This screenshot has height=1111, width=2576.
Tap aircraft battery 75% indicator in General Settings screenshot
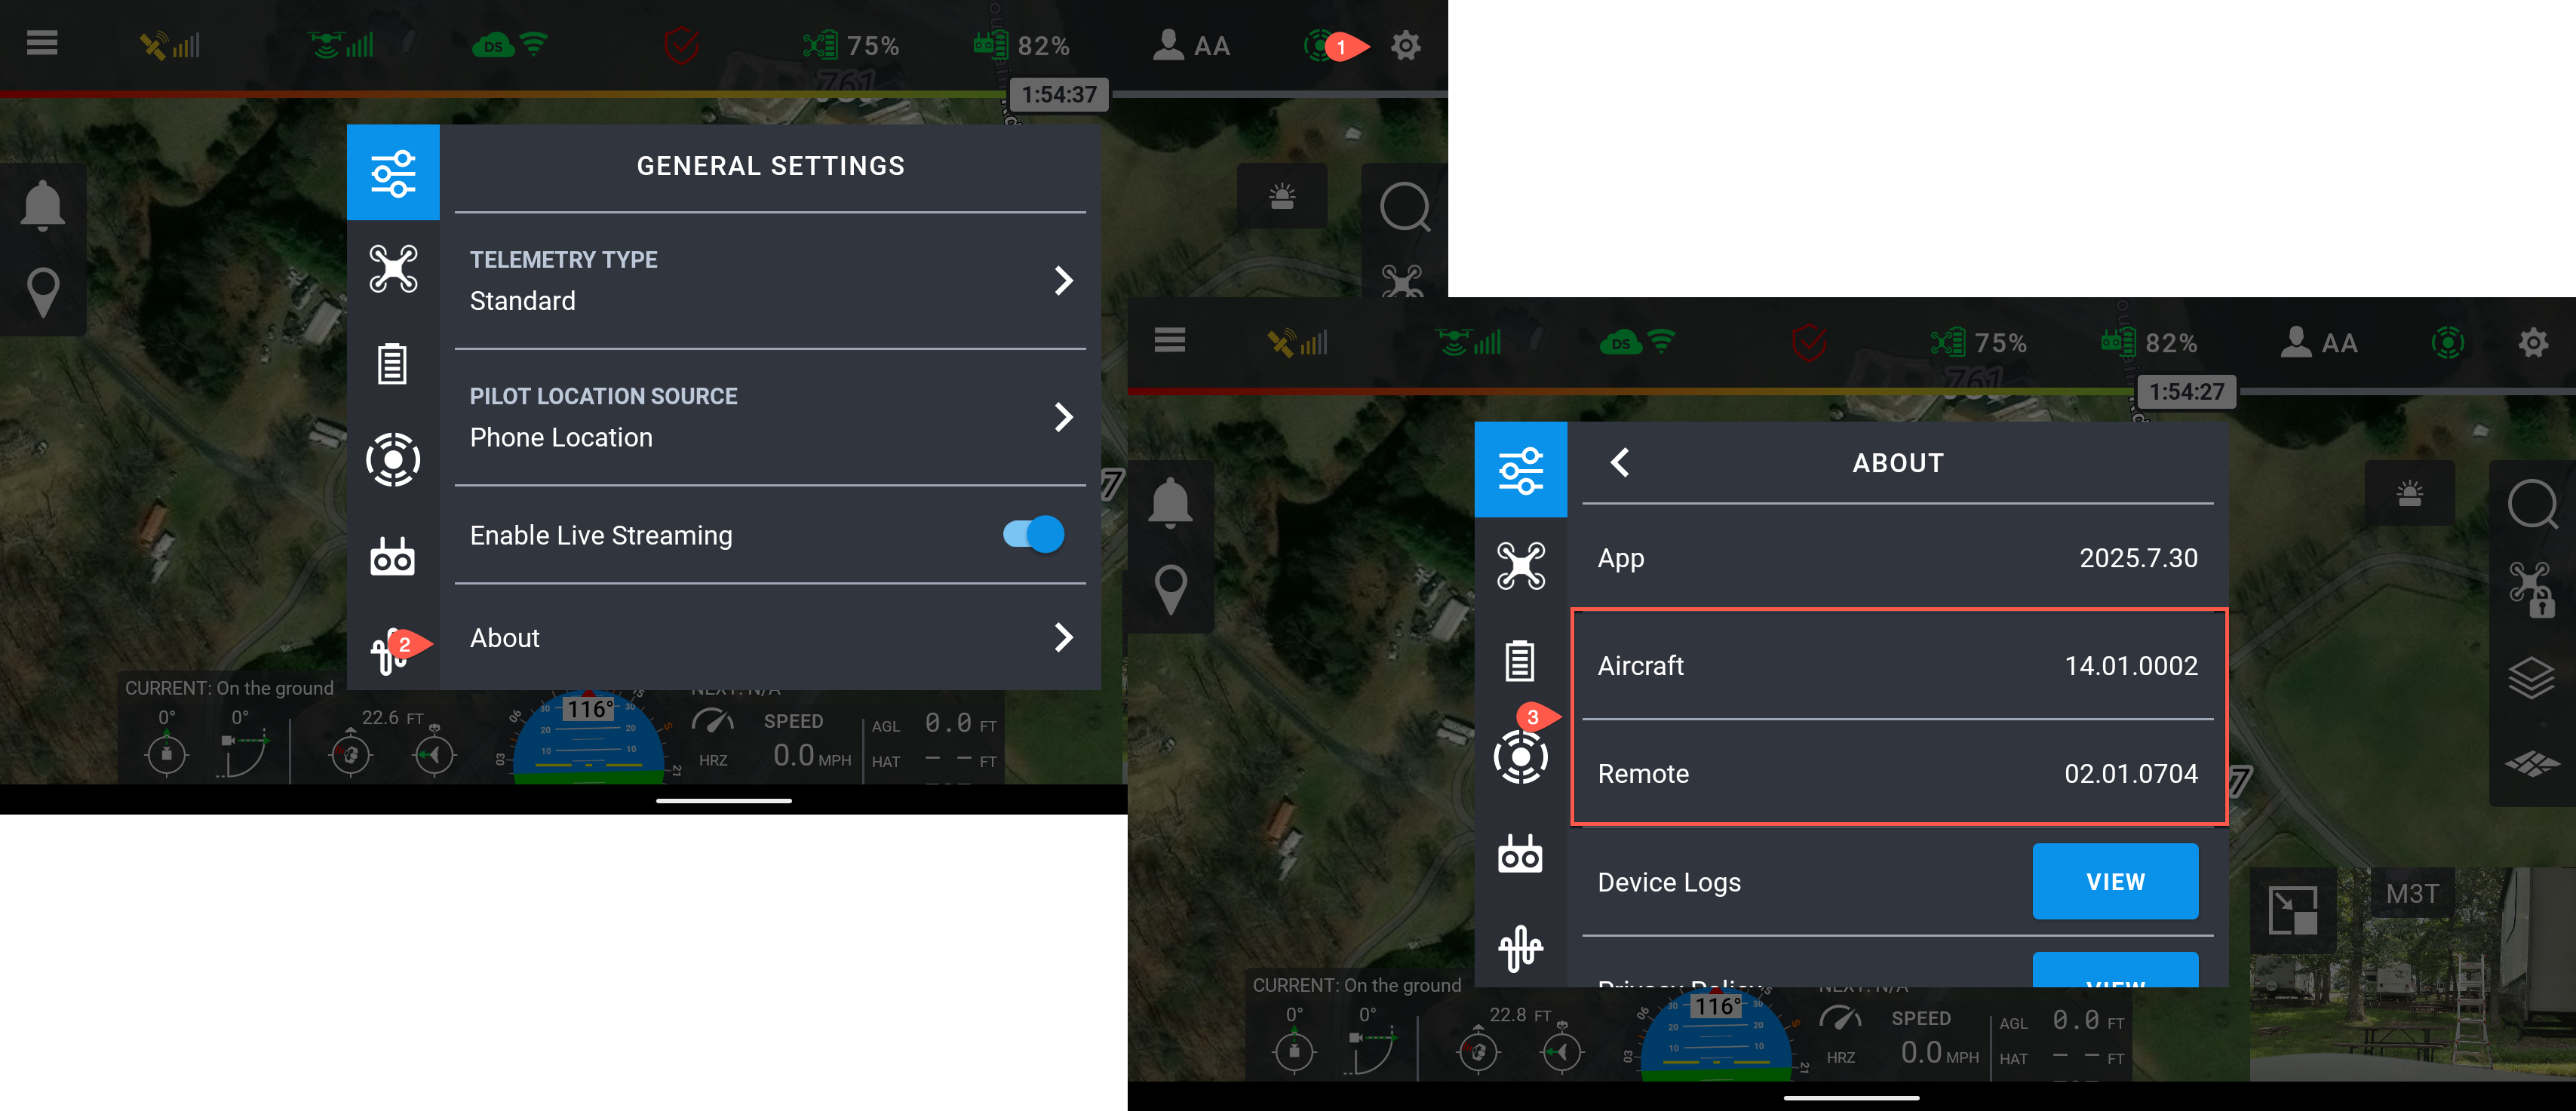851,45
